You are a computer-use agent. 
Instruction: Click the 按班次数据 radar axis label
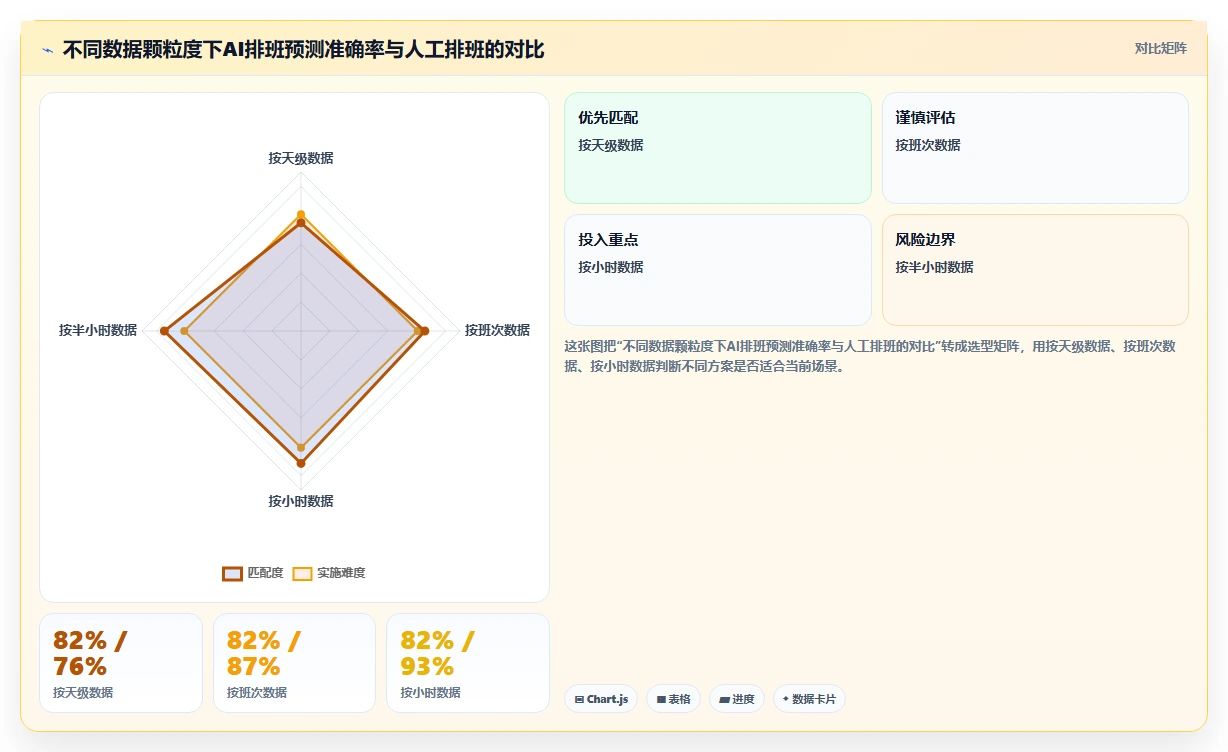[x=497, y=330]
